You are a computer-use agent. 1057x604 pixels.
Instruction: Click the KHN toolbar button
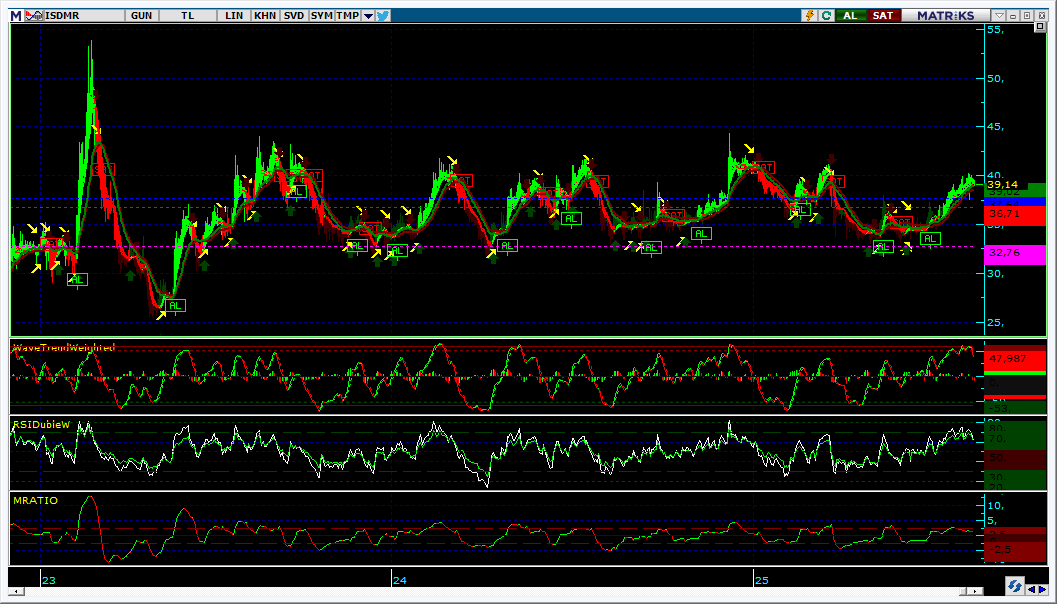click(x=265, y=16)
